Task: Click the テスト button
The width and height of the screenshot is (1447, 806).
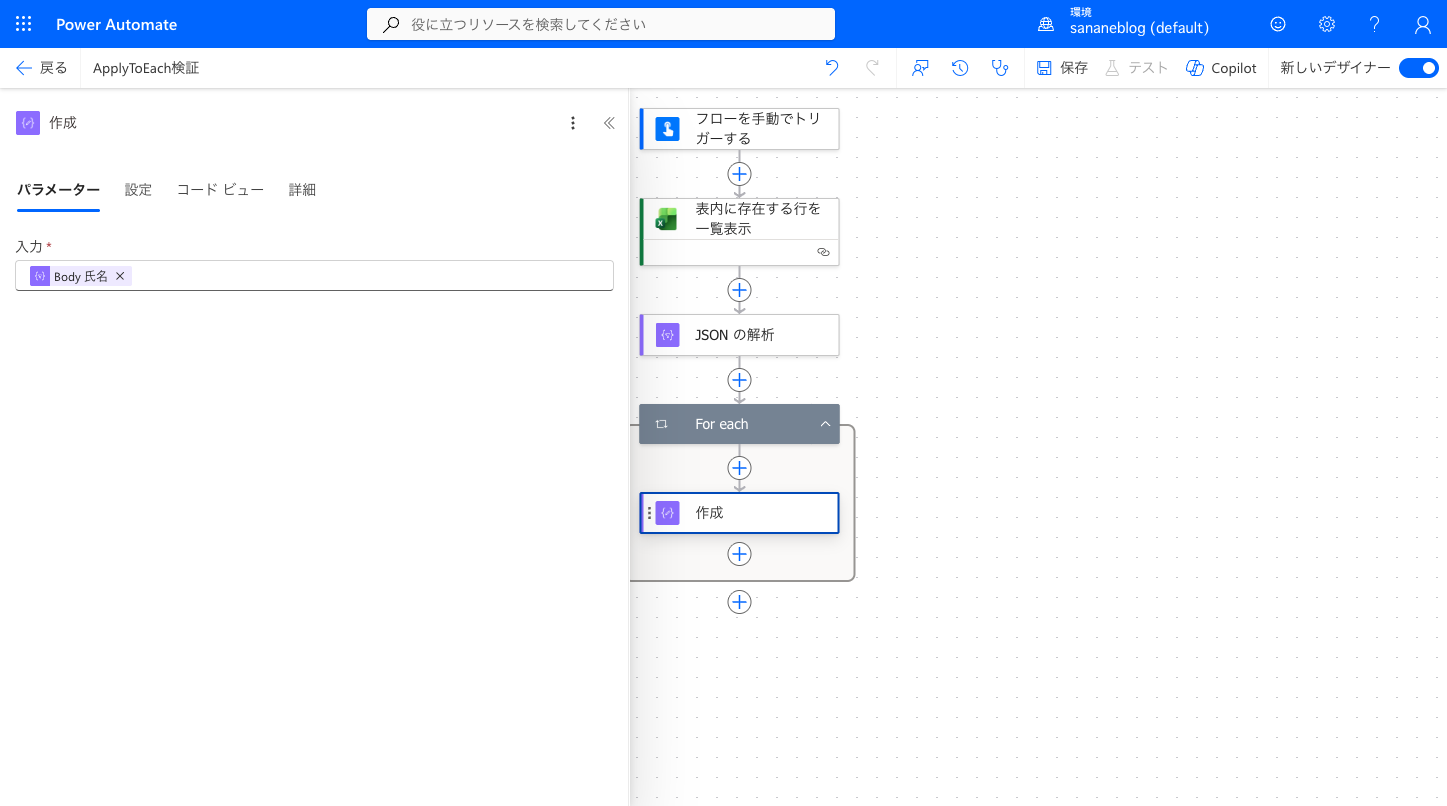Action: 1136,68
